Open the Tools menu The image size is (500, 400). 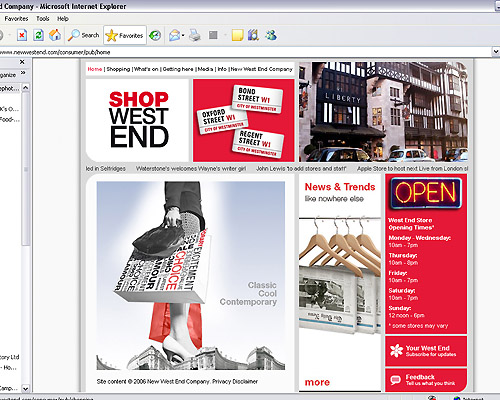(x=43, y=19)
